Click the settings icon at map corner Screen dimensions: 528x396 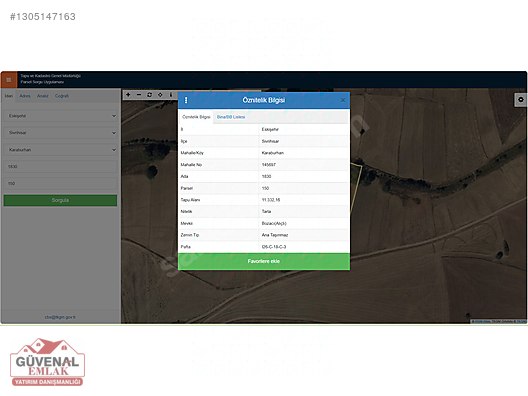coord(521,100)
